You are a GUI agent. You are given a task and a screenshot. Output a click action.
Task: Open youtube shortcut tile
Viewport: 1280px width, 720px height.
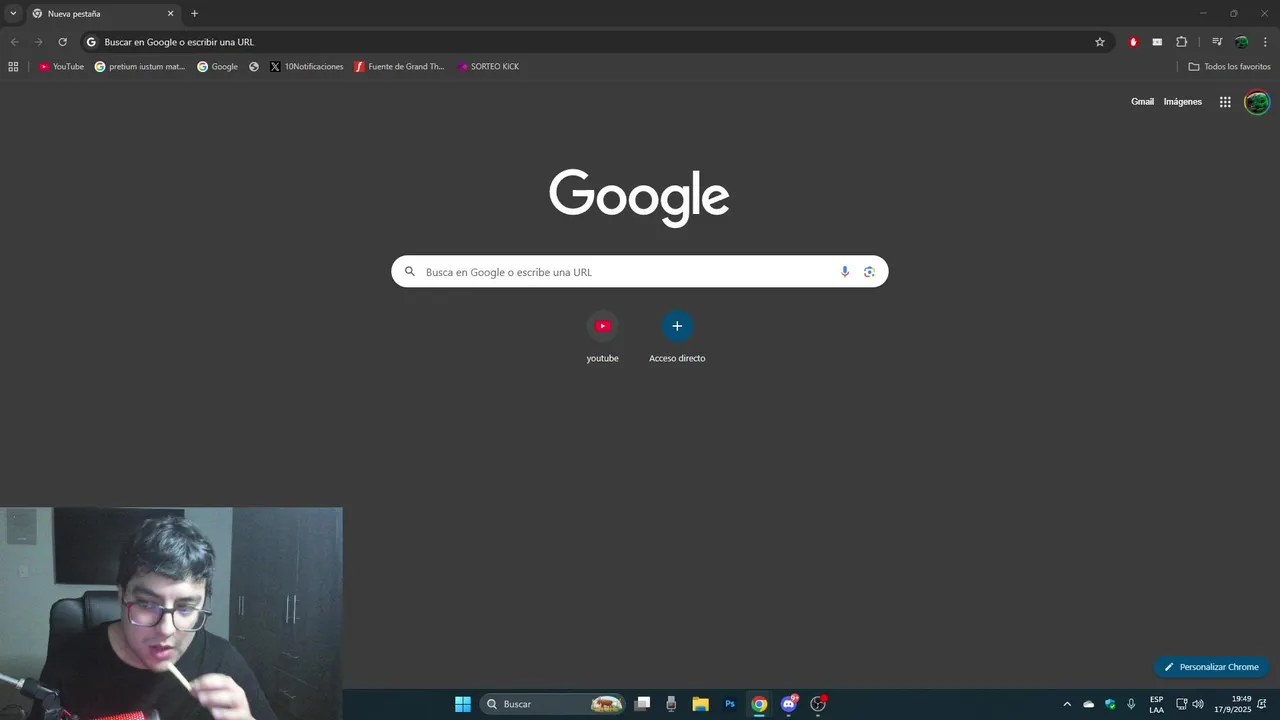(602, 337)
